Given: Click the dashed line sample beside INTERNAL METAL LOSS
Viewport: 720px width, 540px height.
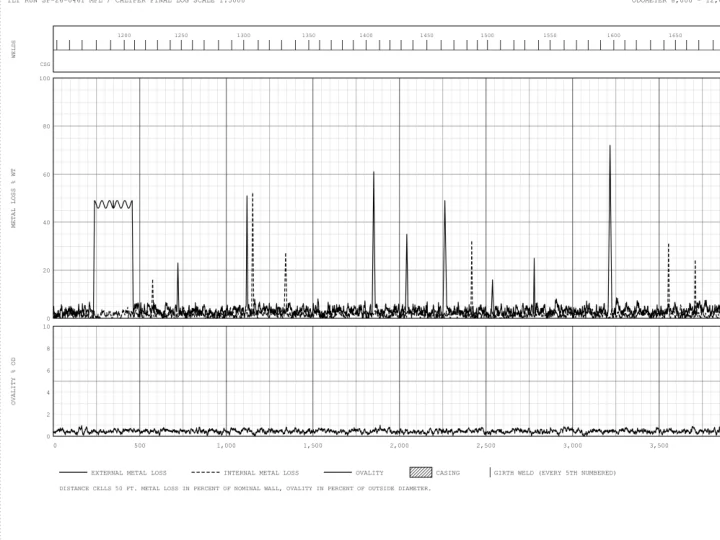Looking at the screenshot, I should 205,472.
